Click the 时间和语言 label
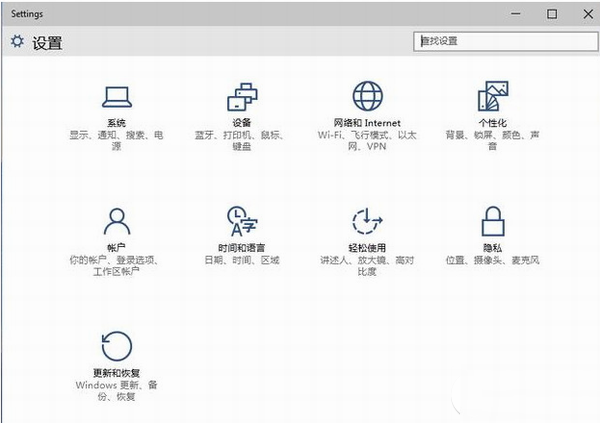The width and height of the screenshot is (600, 423). tap(241, 248)
